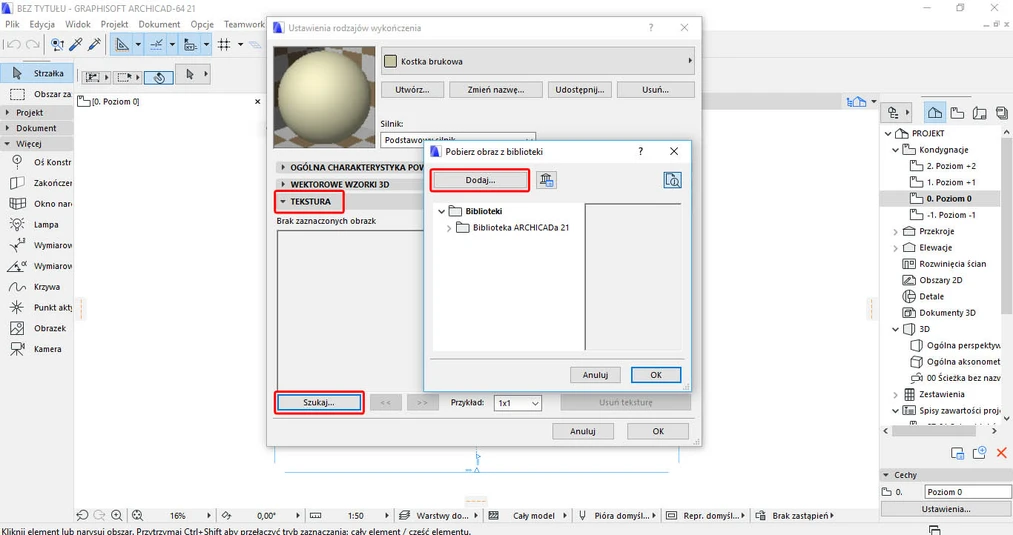
Task: Select the Okno narożne tool
Action: pos(37,204)
